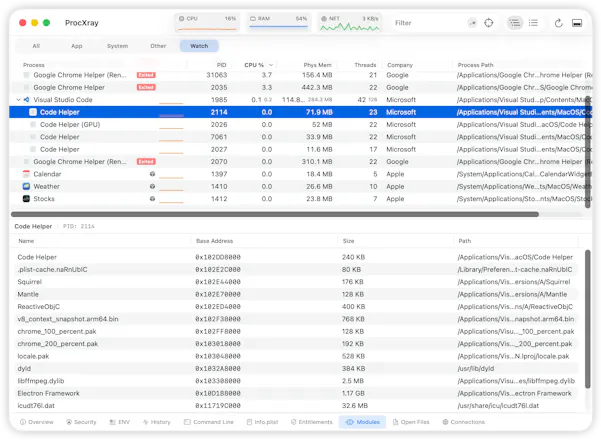Click inside the Filter search field

[x=429, y=23]
